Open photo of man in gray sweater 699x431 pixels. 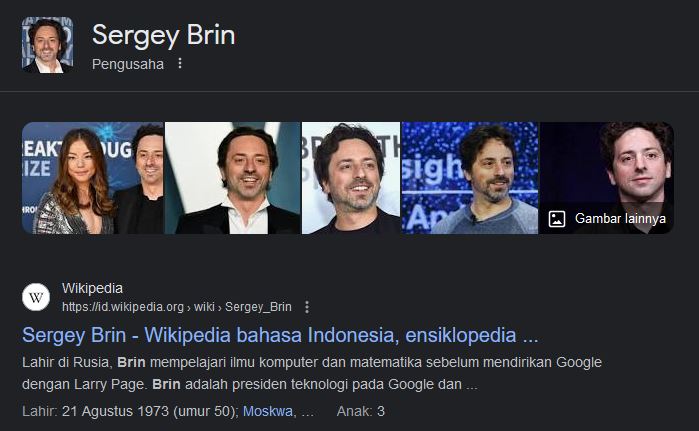470,178
